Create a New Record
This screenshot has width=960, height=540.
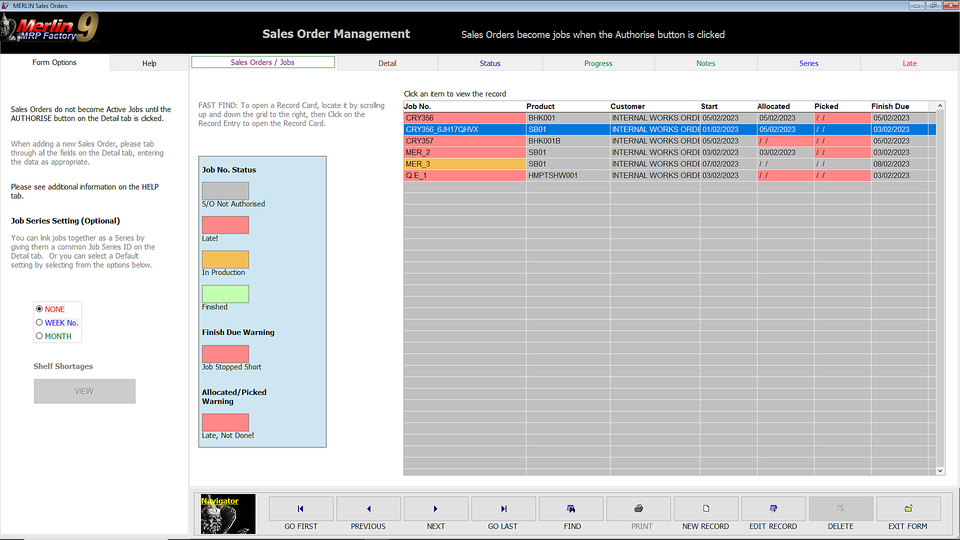click(705, 508)
